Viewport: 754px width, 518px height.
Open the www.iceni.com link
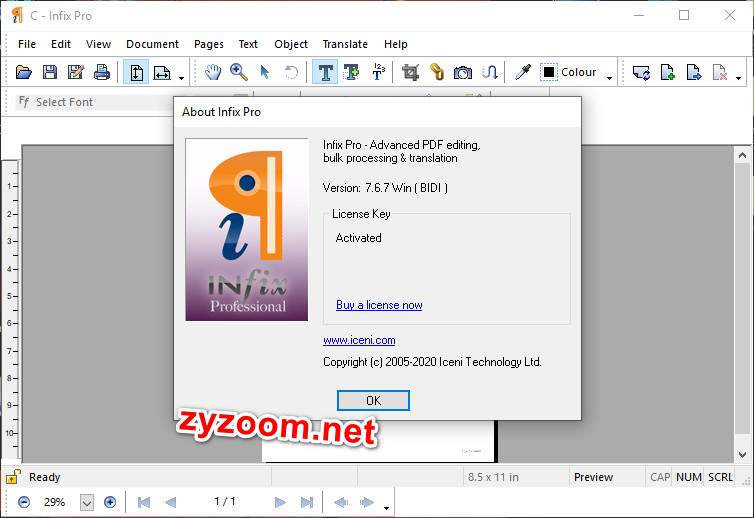(359, 340)
